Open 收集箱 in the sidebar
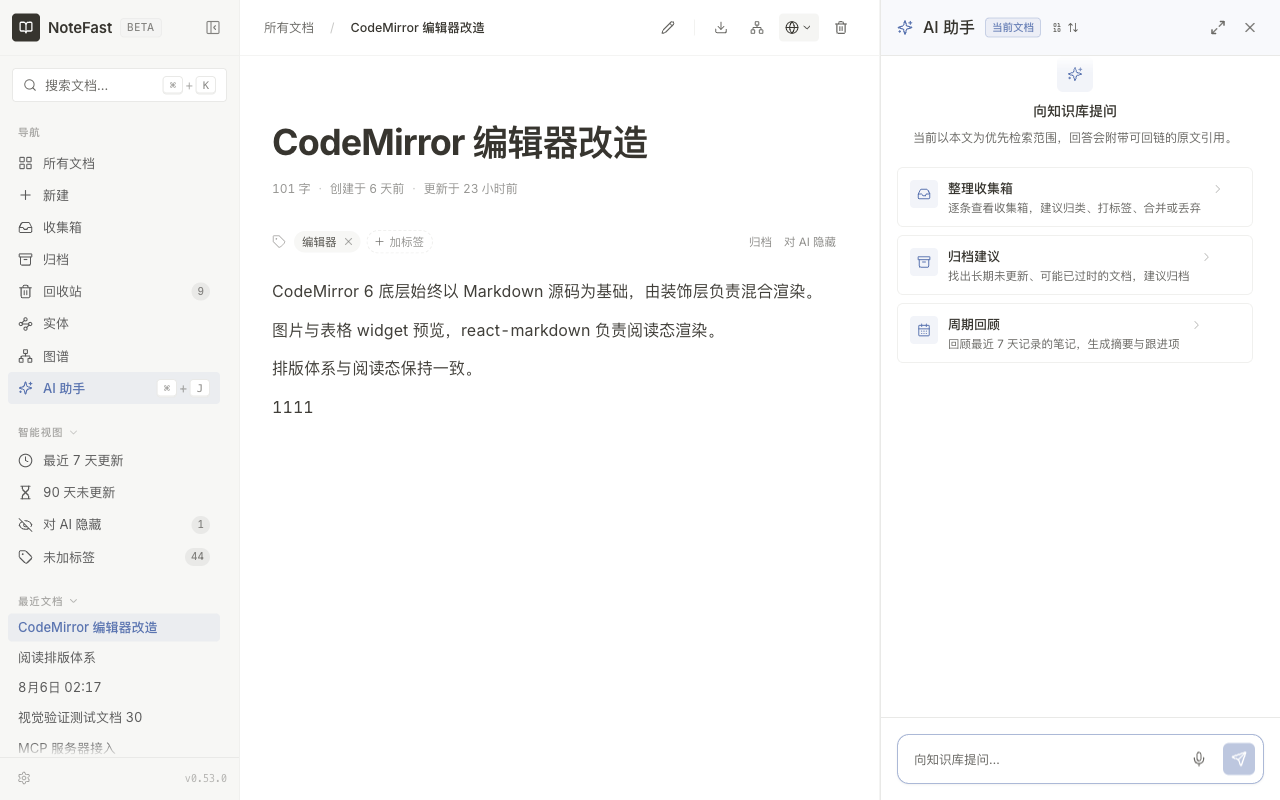Screen dimensions: 1280x800 [114, 227]
